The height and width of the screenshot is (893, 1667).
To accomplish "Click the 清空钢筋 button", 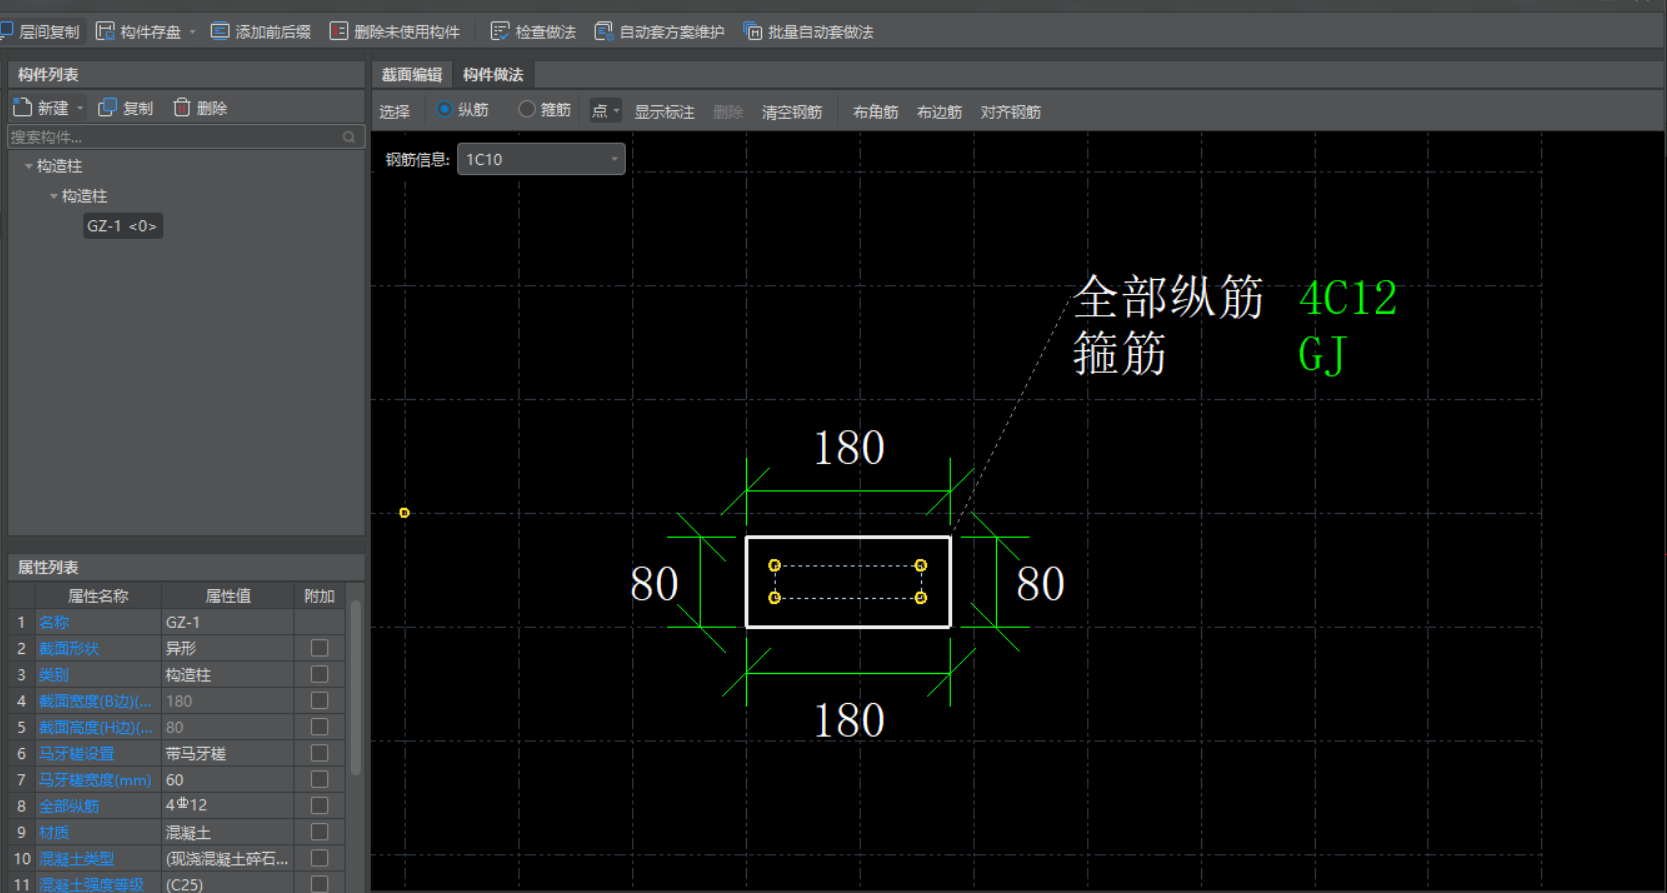I will click(792, 112).
